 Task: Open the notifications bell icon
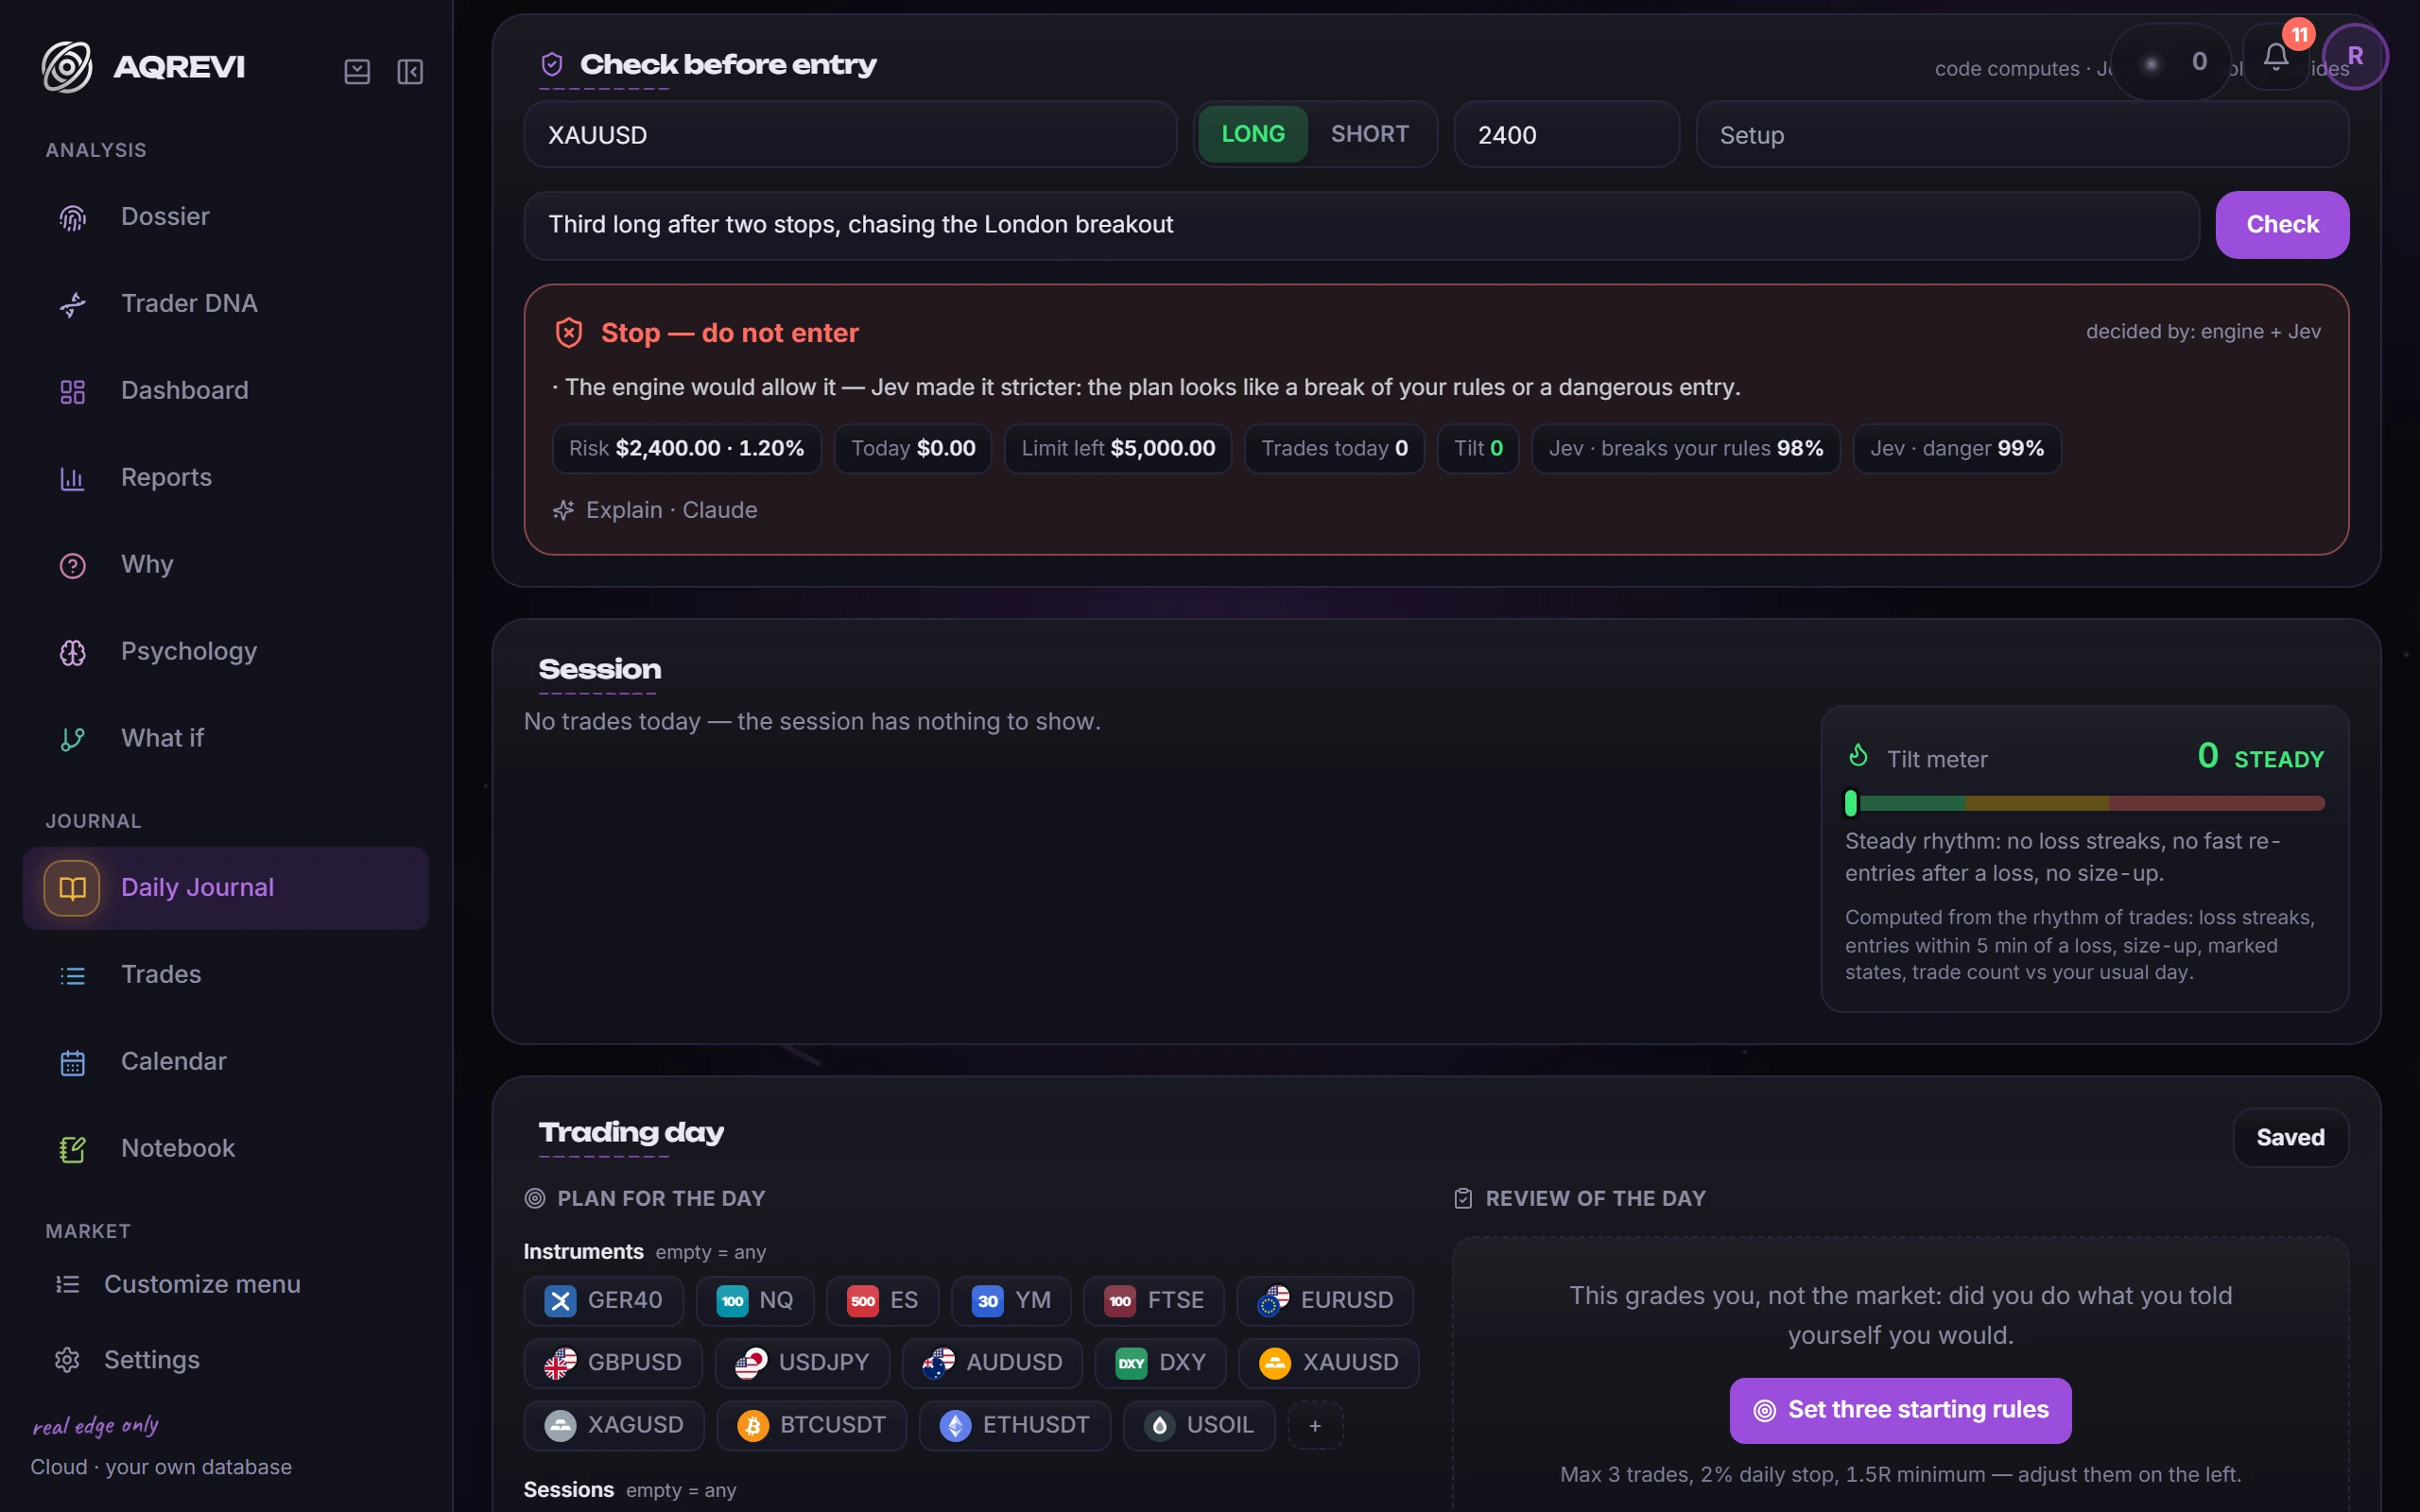tap(2275, 58)
